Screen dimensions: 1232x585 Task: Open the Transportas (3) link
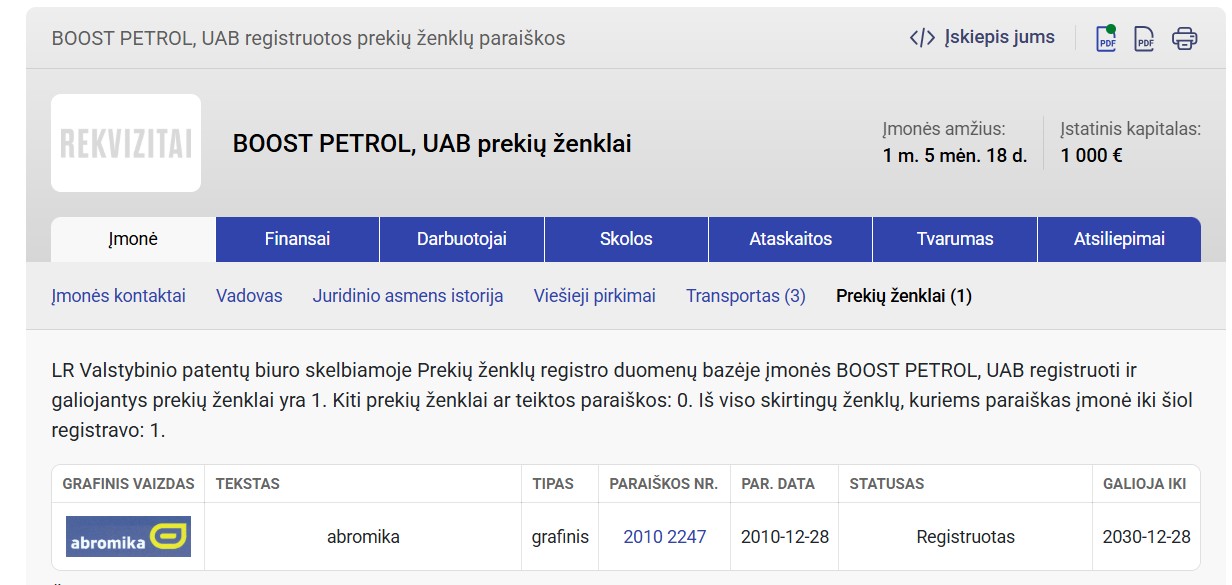point(745,296)
